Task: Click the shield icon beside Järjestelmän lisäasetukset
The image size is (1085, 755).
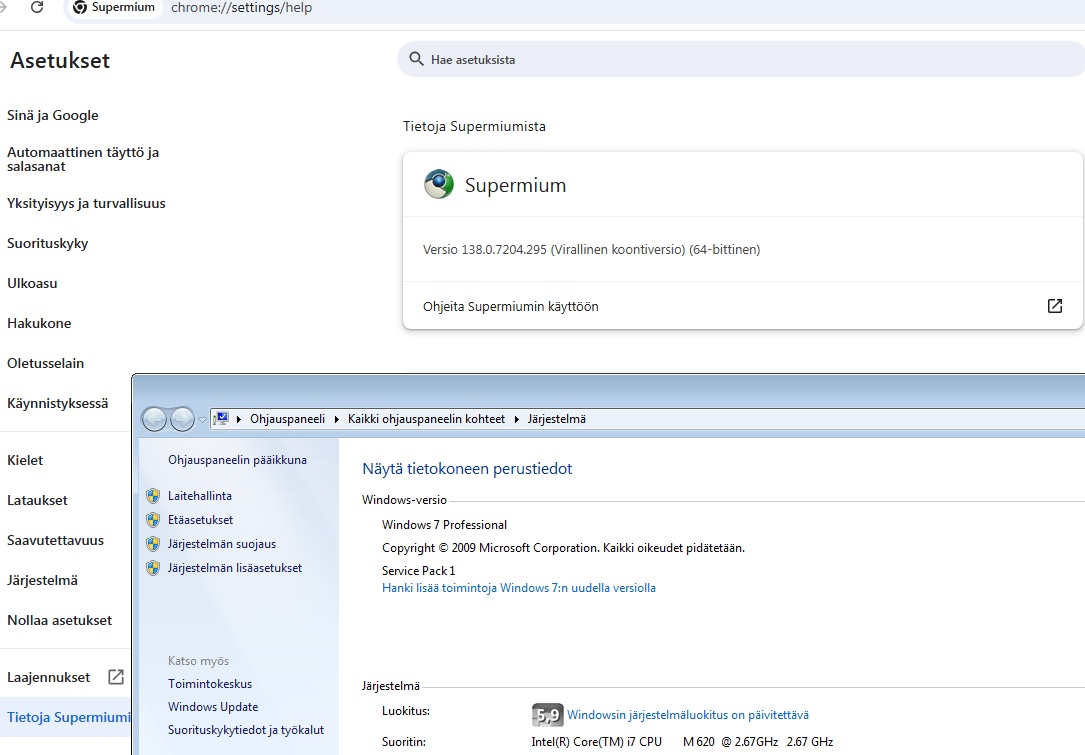Action: point(153,568)
